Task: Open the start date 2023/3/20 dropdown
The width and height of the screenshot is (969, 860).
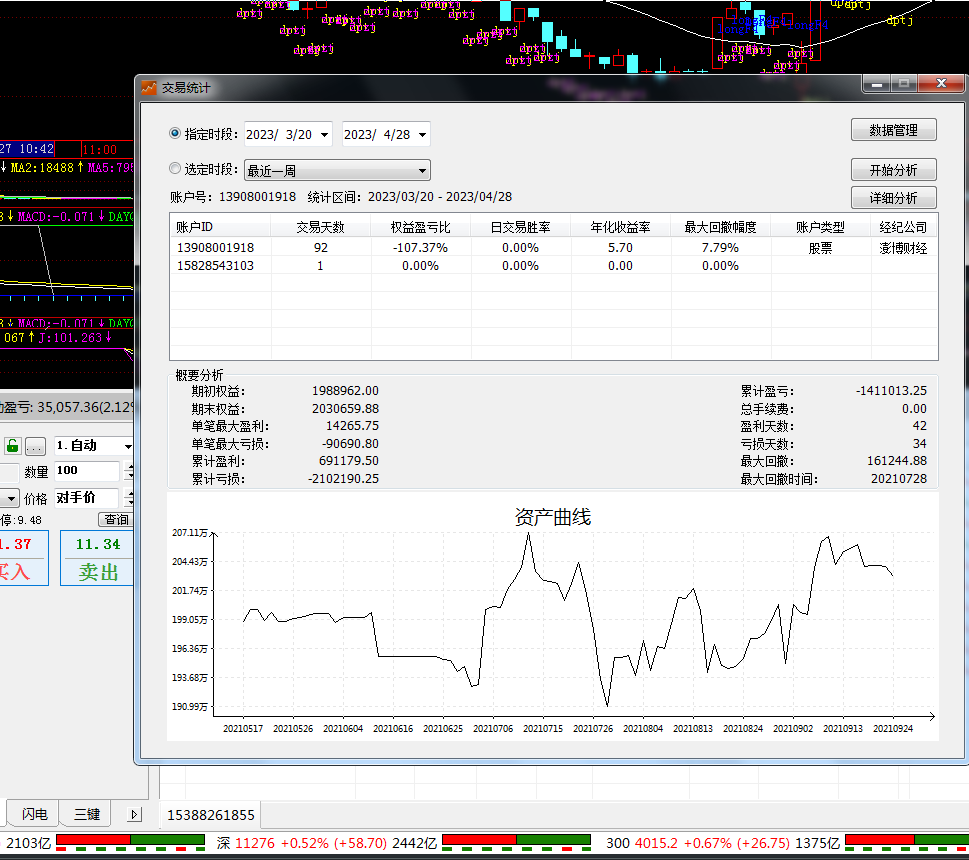Action: [x=324, y=135]
